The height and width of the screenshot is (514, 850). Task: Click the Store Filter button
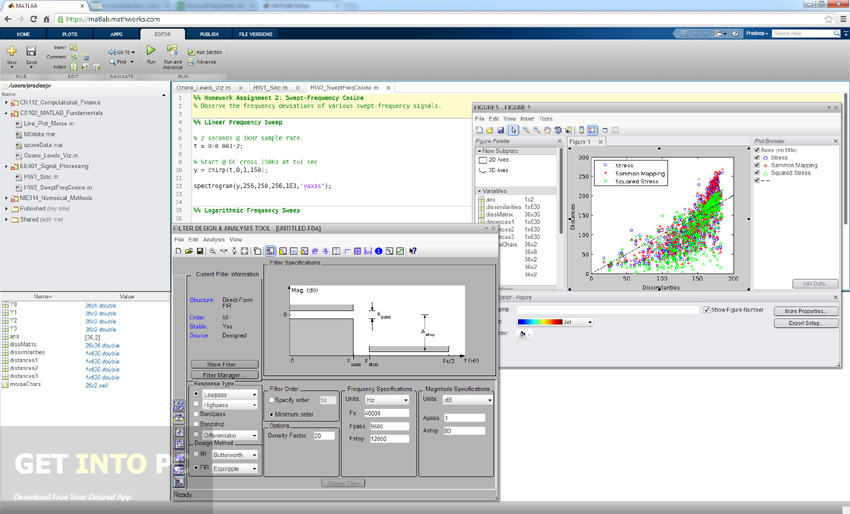224,364
